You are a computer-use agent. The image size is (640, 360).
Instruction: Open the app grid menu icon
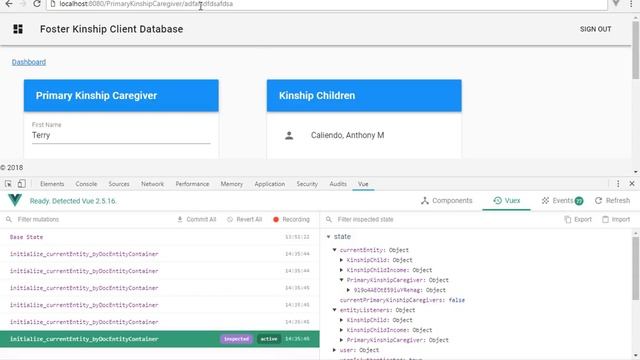[x=18, y=29]
